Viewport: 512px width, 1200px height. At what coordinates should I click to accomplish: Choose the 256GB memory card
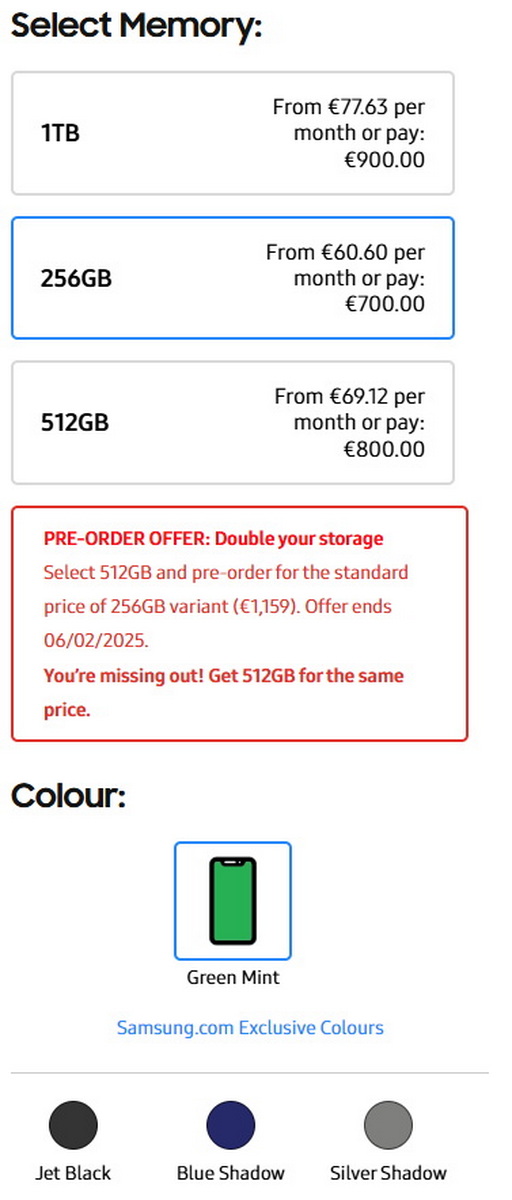point(233,278)
